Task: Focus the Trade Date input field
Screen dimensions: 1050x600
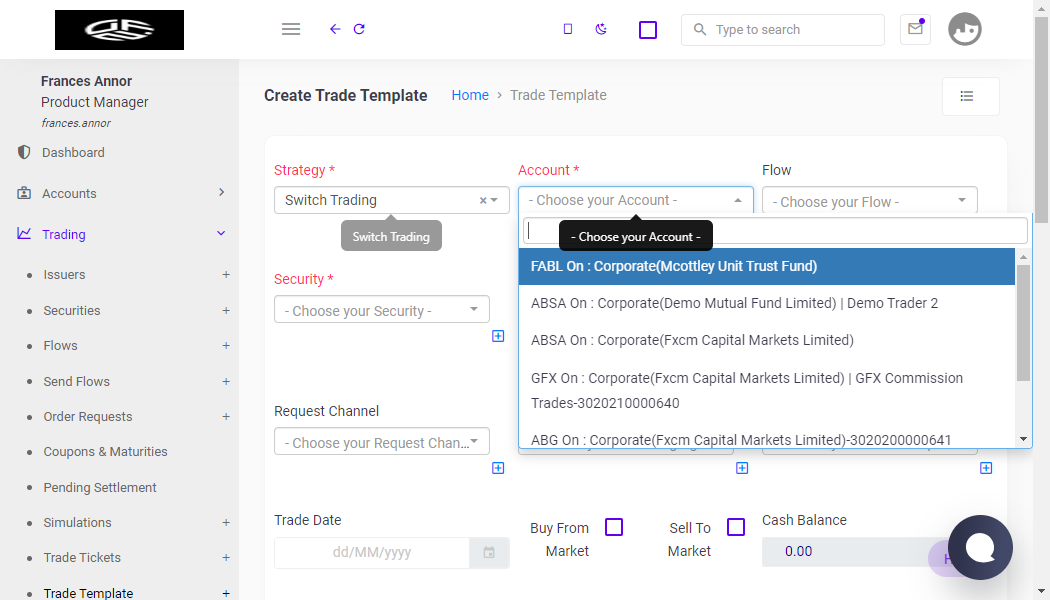Action: [372, 552]
